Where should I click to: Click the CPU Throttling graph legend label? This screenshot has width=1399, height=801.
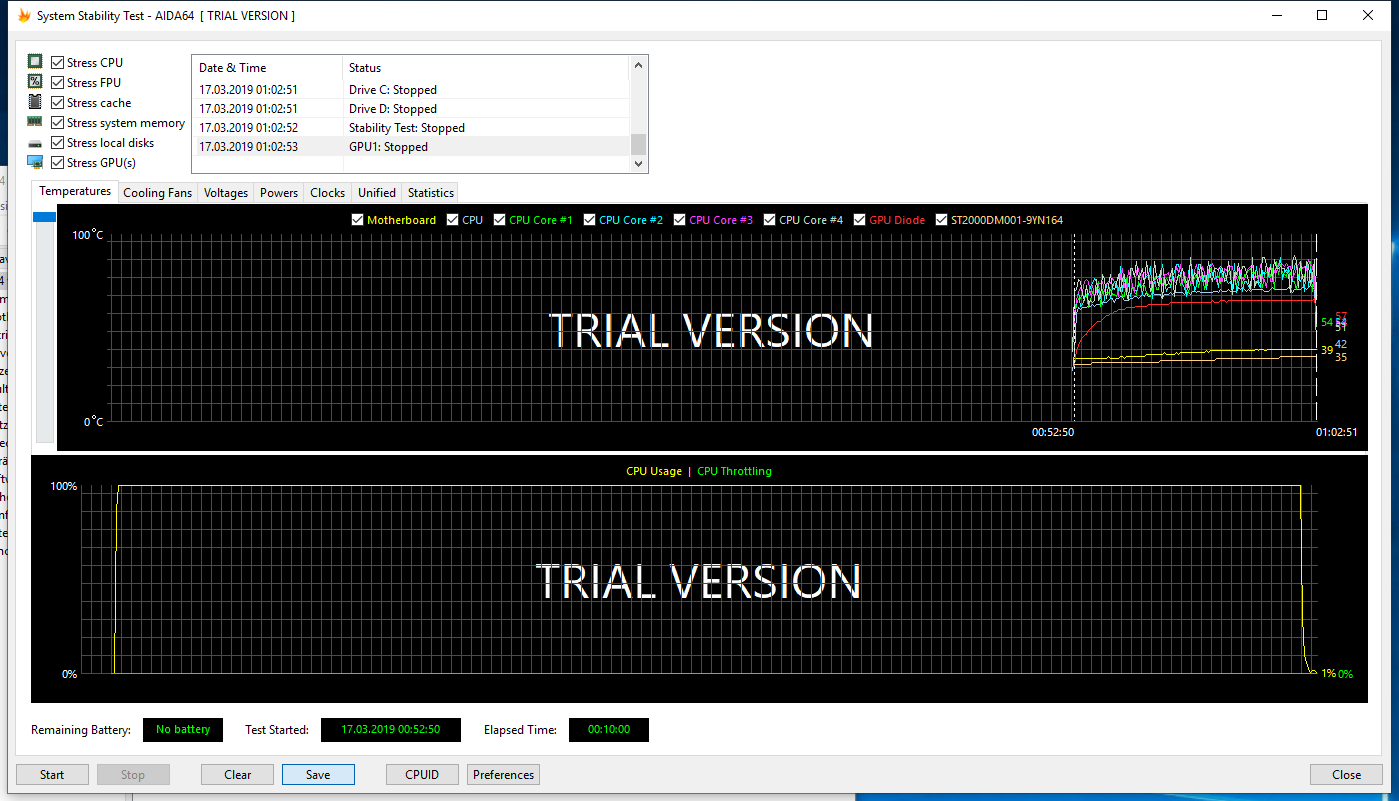(734, 471)
